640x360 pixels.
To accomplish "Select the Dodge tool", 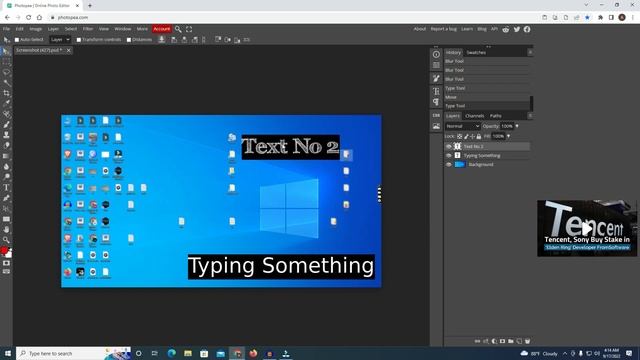I will click(x=6, y=177).
